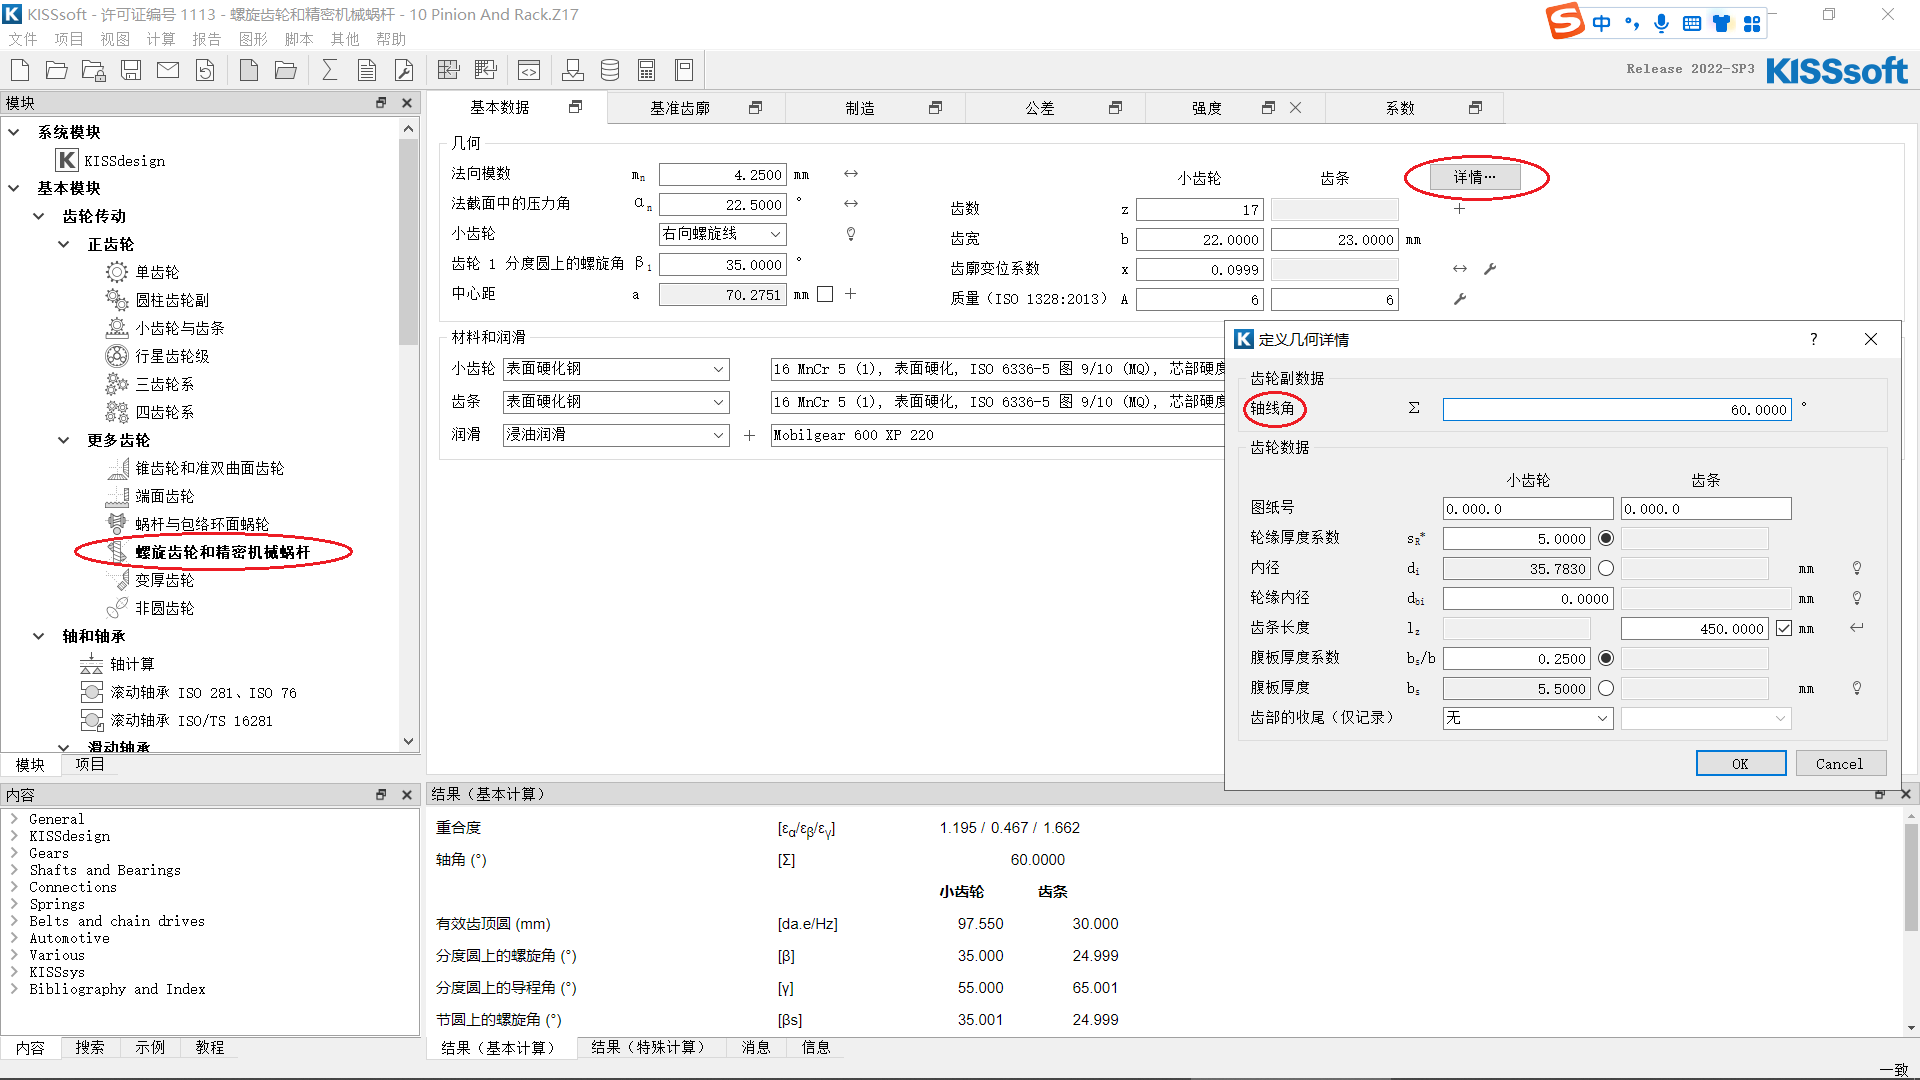Click the lightbulb icon on 腹板厚度 row
Screen dimensions: 1920x1080
tap(1857, 688)
